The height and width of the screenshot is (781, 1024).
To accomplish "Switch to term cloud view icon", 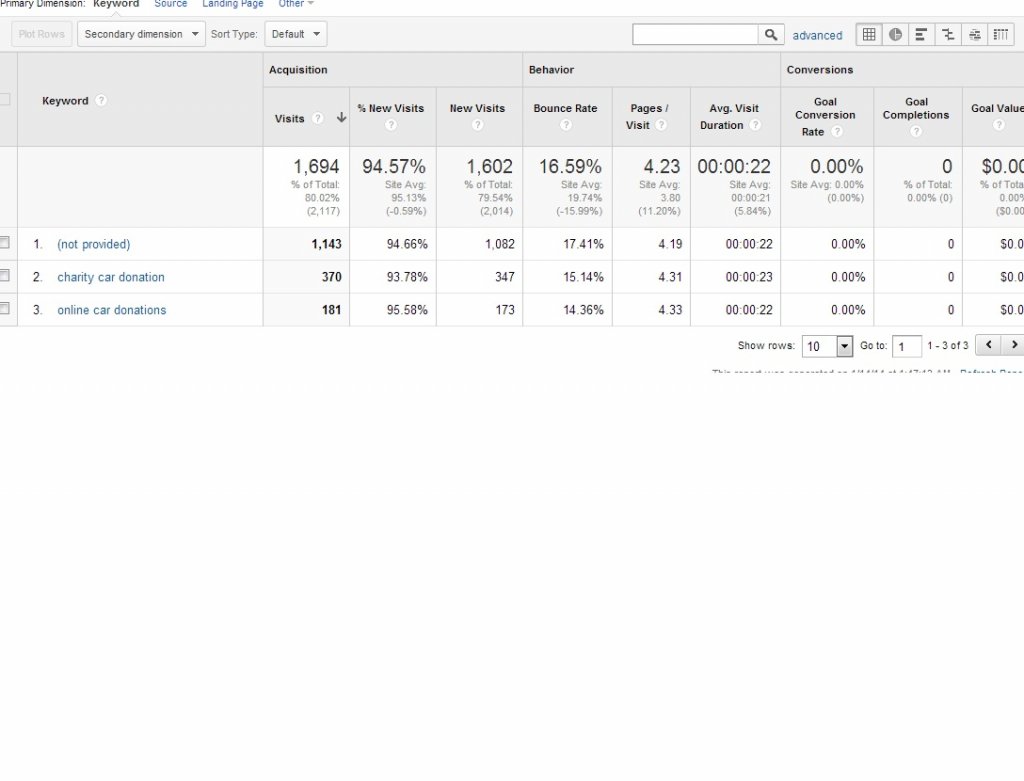I will coord(974,35).
